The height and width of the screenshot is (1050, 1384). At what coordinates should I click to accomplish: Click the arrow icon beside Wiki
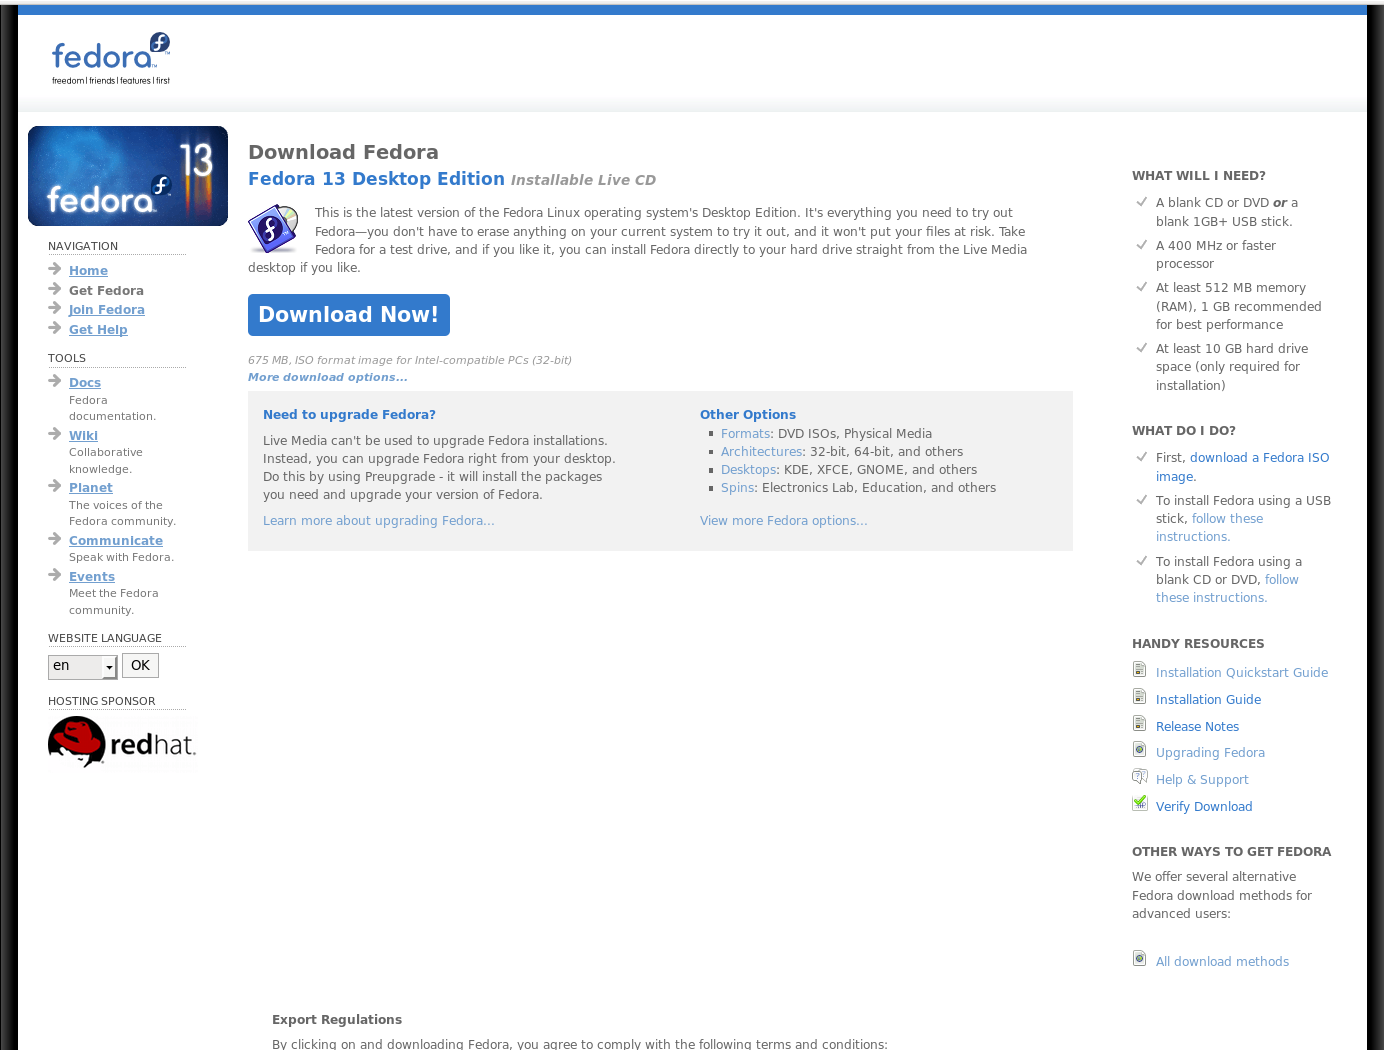(55, 434)
